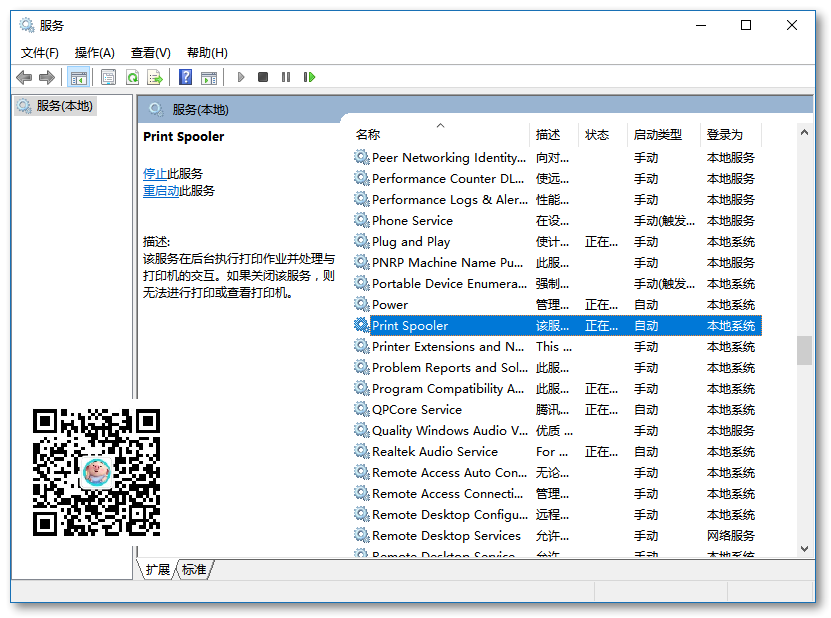Viewport: 831px width, 618px height.
Task: Open the Properties toolbar icon
Action: 108,77
